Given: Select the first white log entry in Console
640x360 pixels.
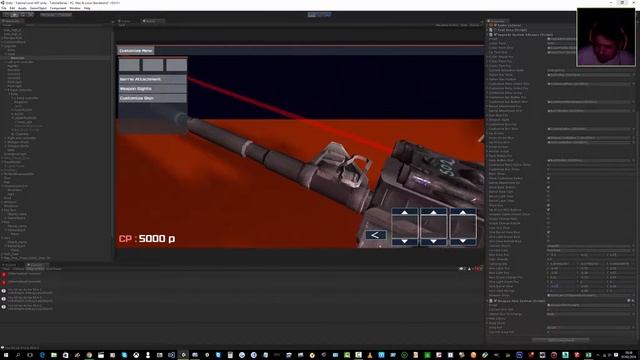Looking at the screenshot, I should [241, 291].
